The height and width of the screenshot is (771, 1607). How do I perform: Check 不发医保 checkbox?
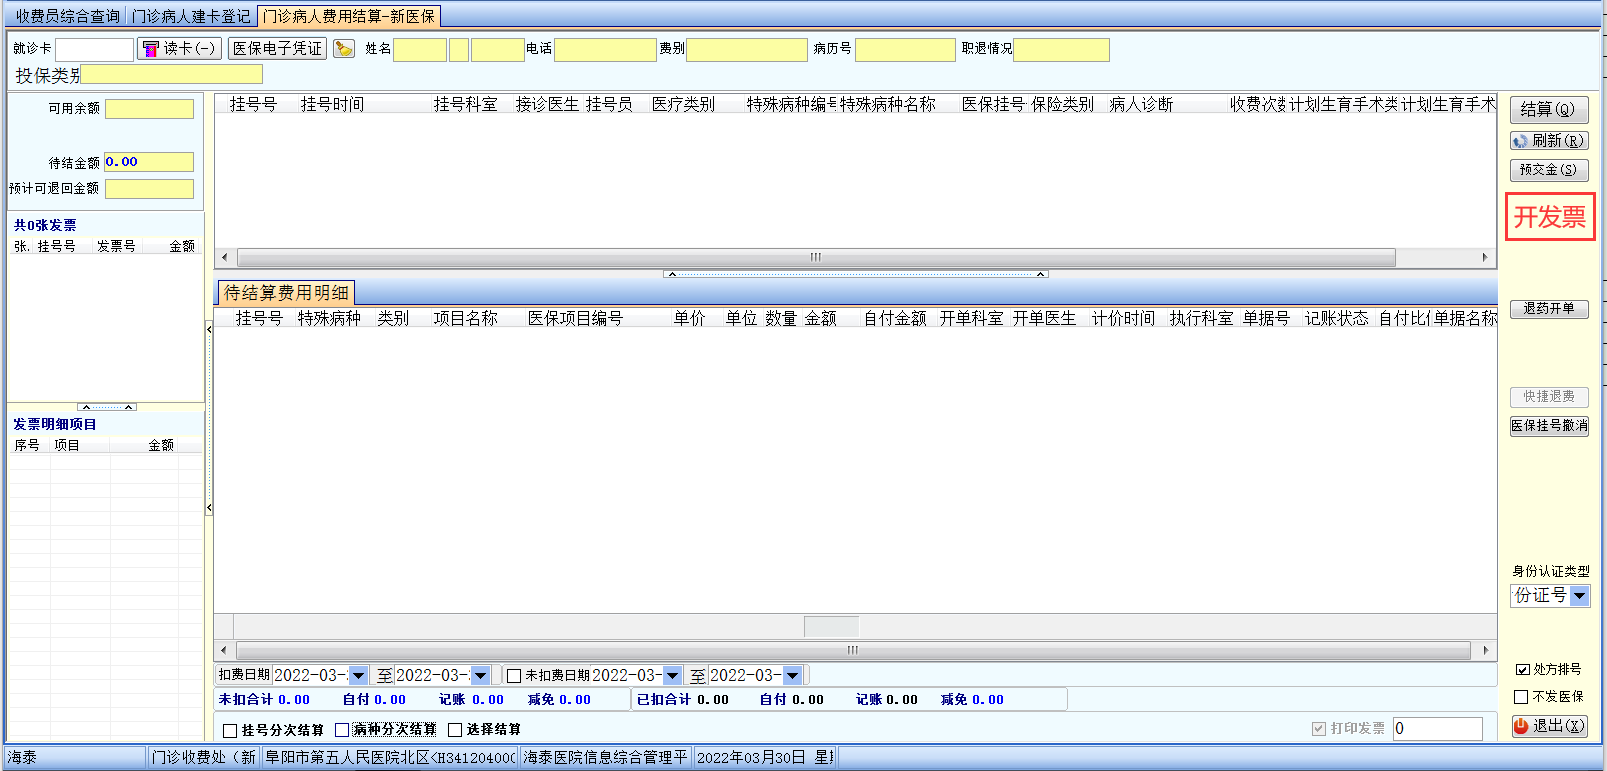click(1522, 697)
